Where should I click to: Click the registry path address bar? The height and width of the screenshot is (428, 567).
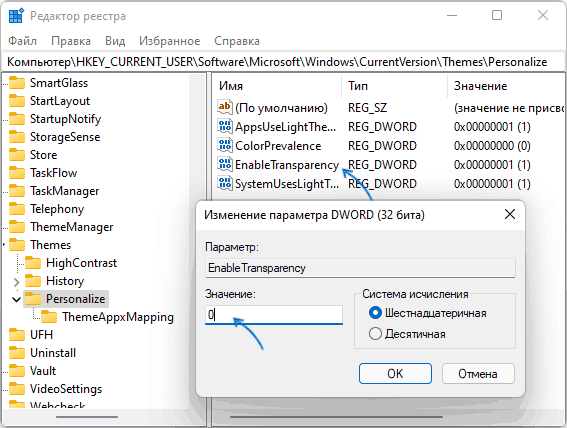284,62
